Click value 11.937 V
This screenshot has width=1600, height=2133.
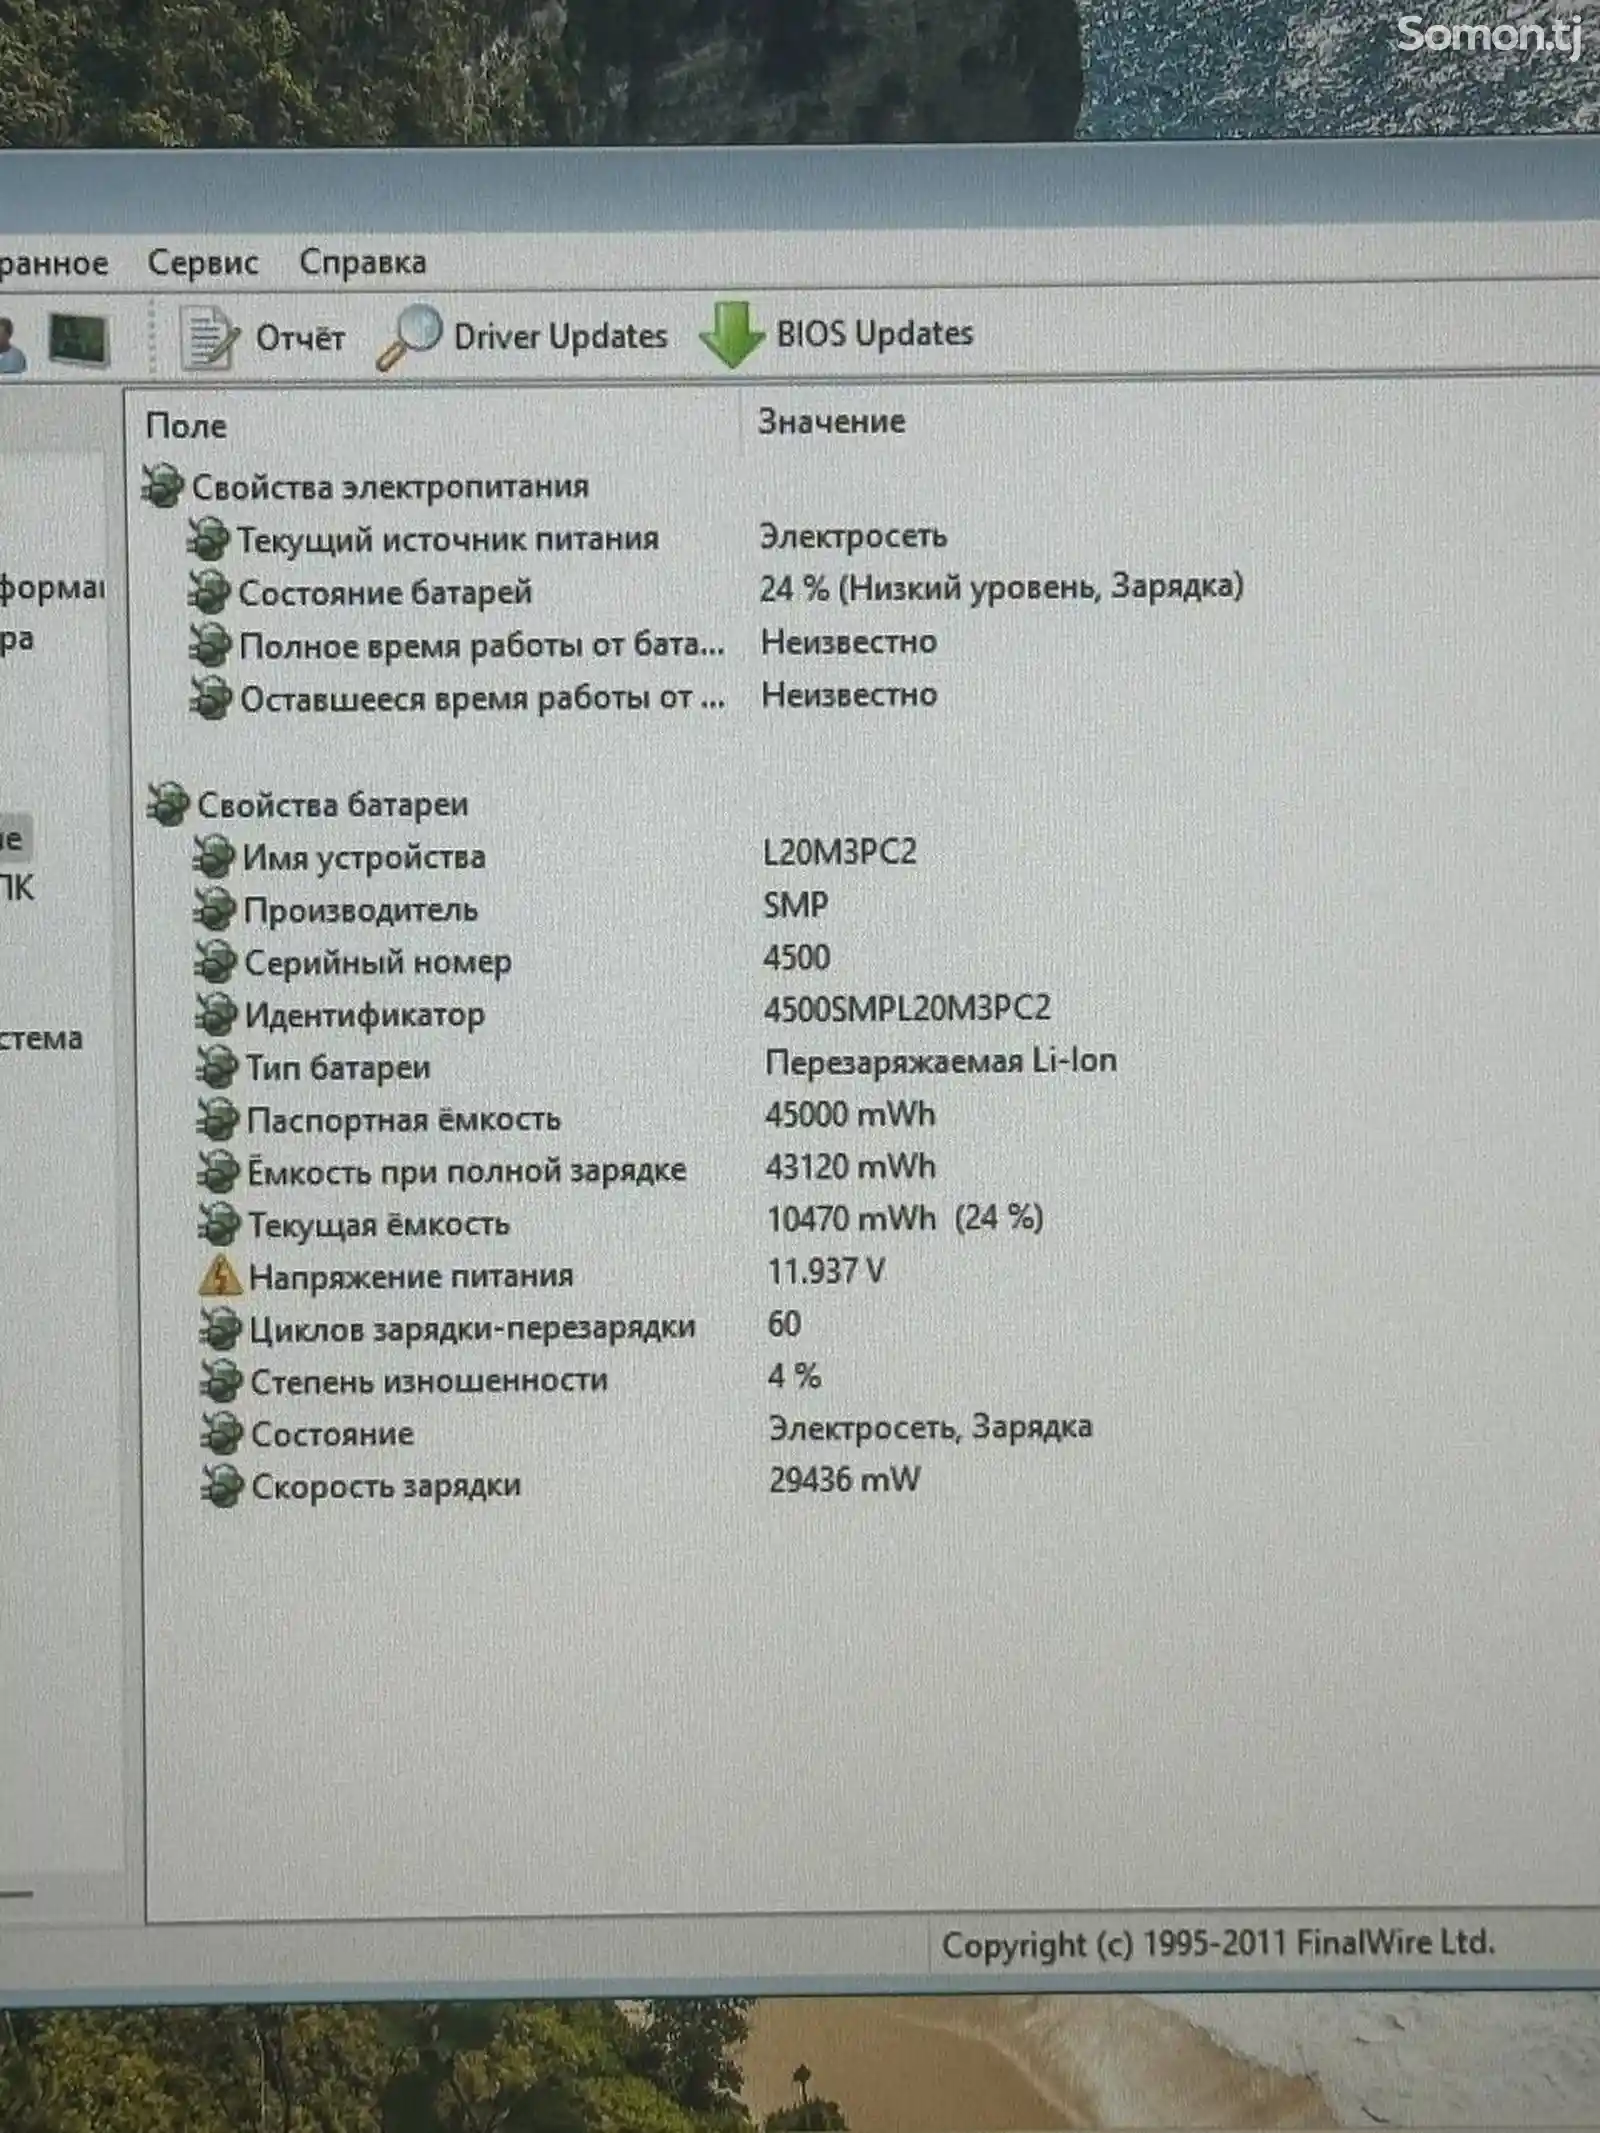click(826, 1272)
